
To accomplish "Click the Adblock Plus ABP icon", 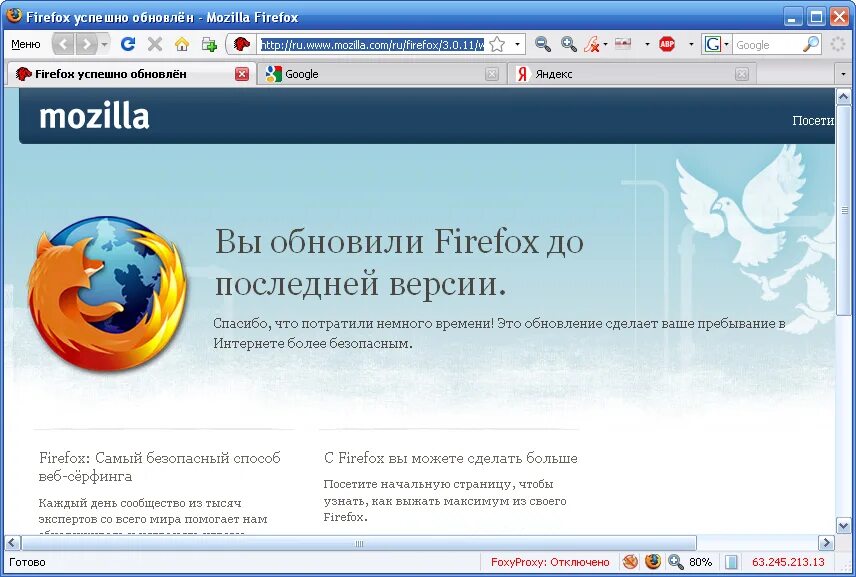I will click(667, 44).
